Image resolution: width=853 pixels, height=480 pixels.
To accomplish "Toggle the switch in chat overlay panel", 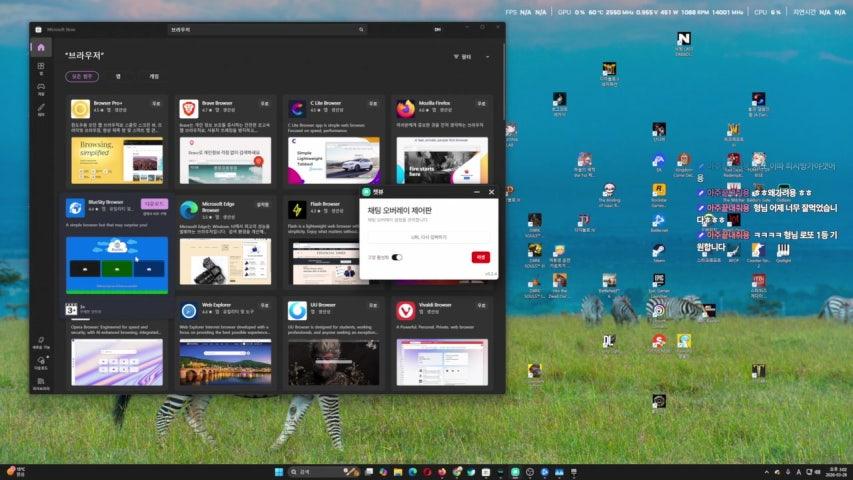I will pyautogui.click(x=397, y=257).
